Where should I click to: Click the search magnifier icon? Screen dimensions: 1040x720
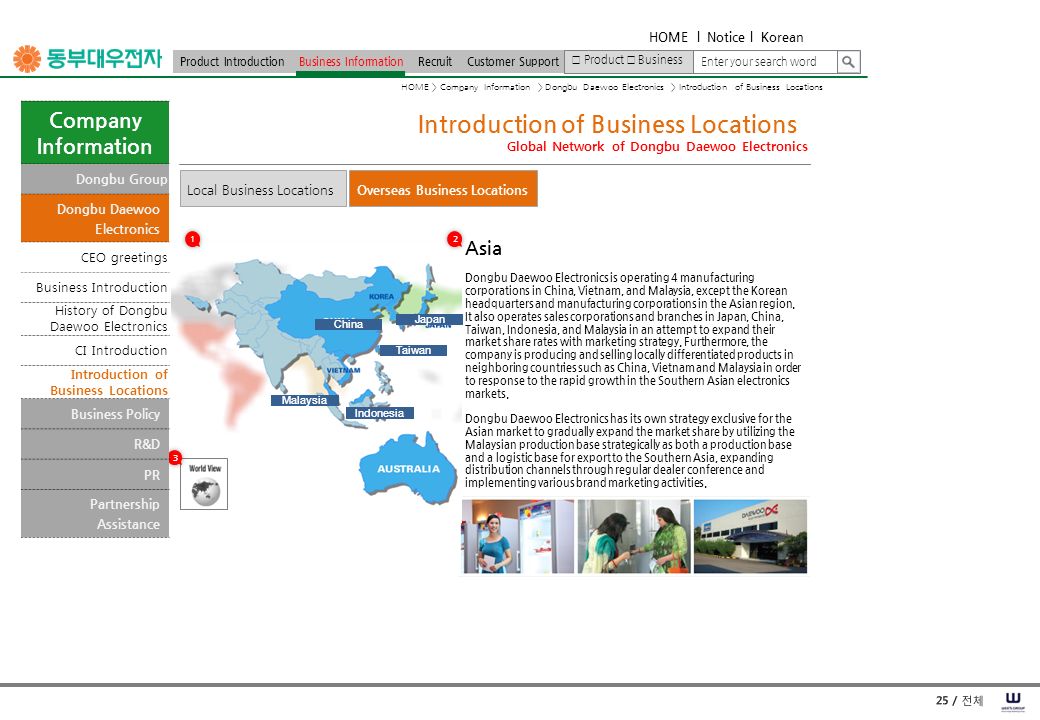[x=848, y=62]
